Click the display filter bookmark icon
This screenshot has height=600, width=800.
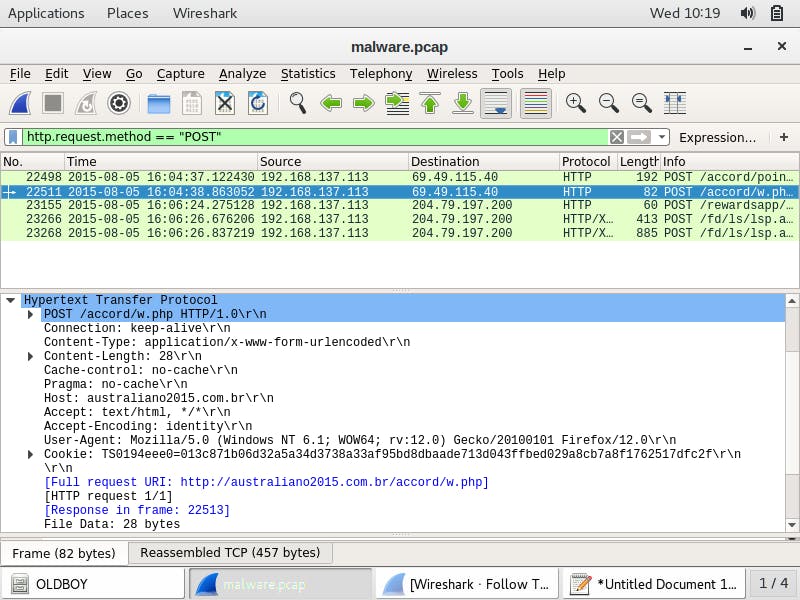pos(13,137)
